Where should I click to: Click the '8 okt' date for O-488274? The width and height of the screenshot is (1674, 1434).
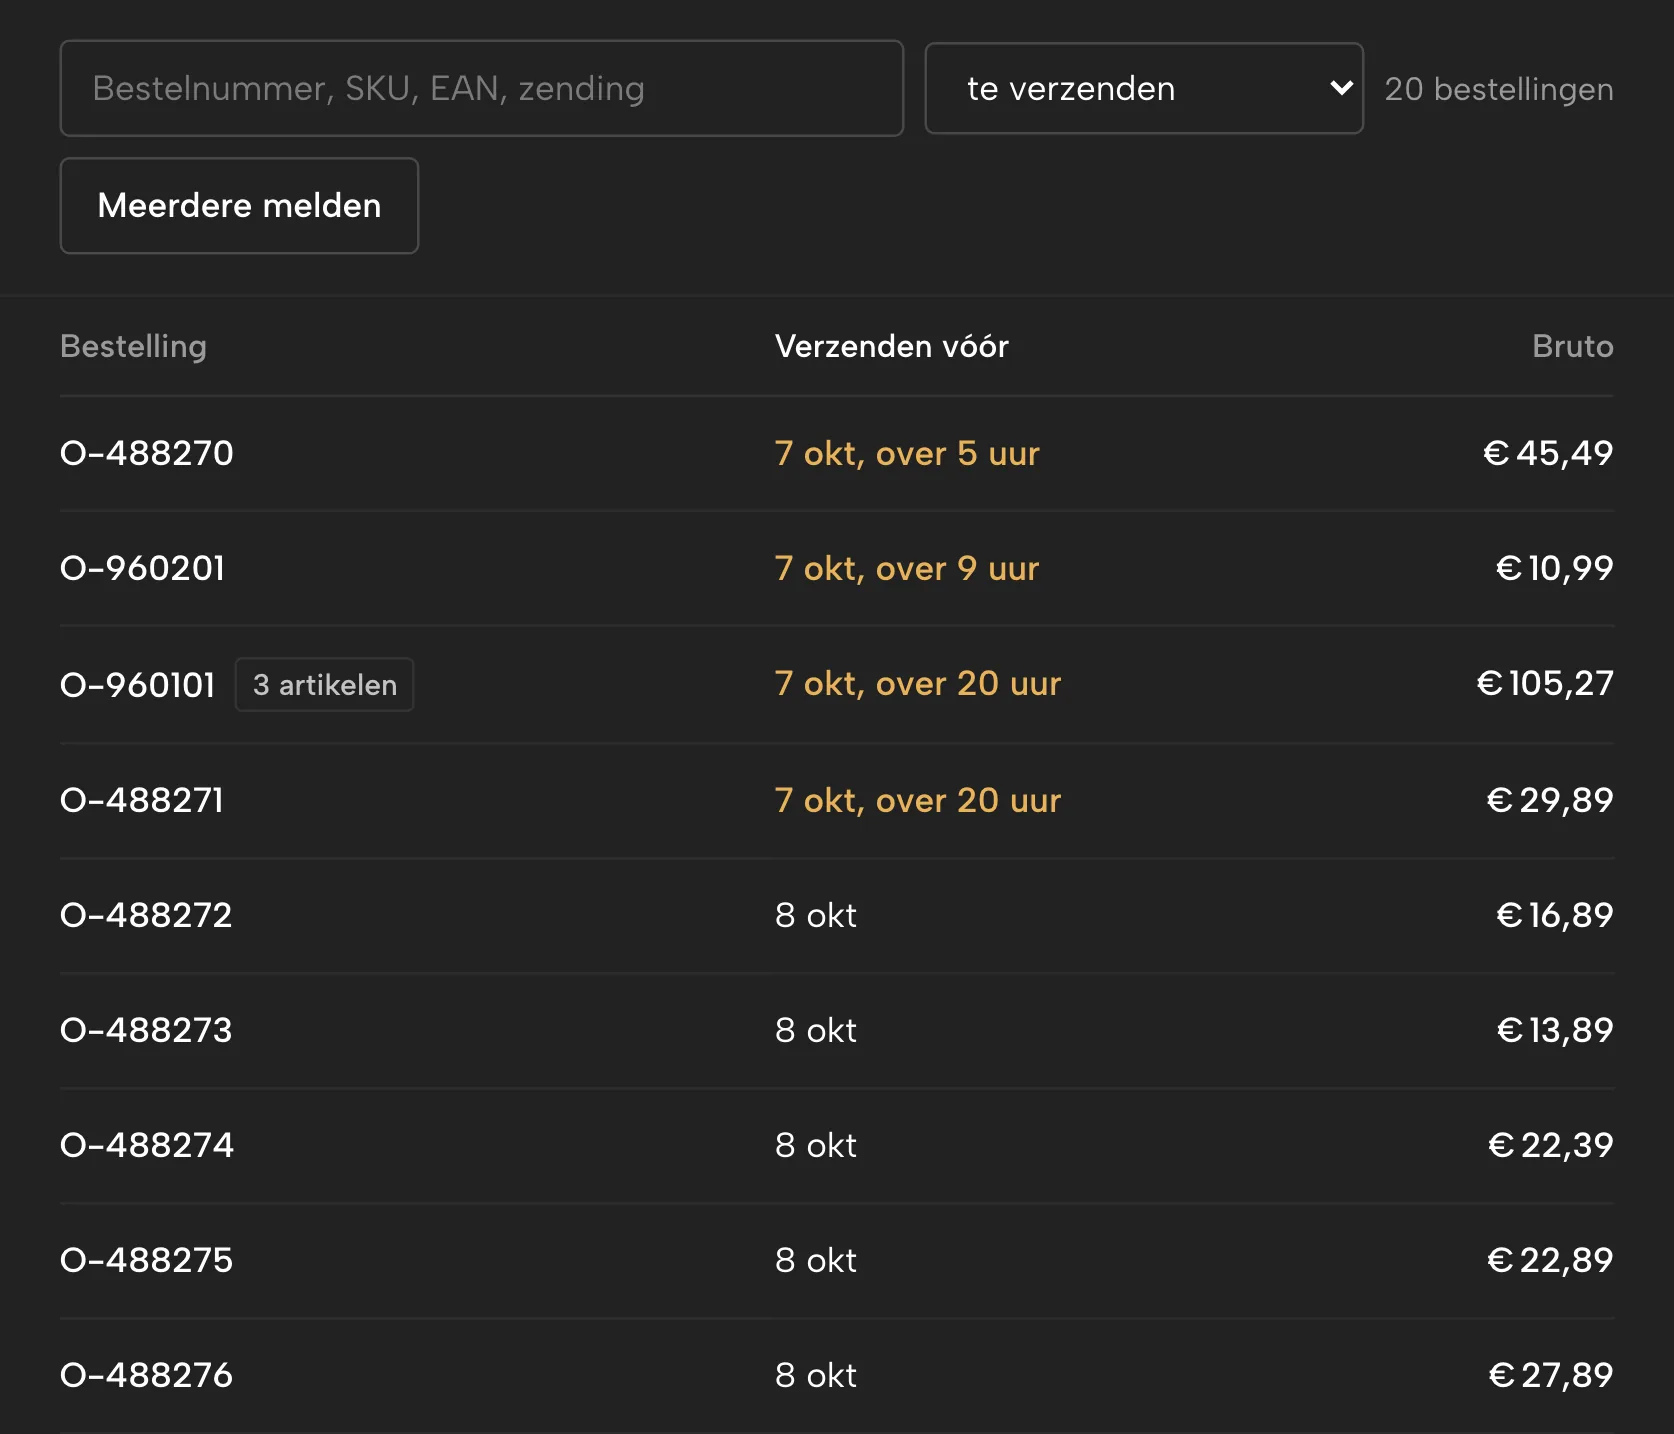(x=816, y=1145)
